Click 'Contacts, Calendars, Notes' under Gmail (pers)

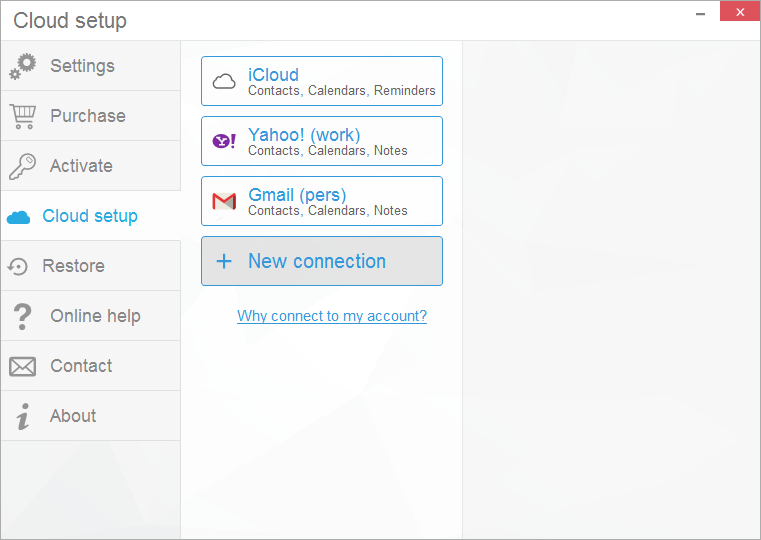point(328,211)
